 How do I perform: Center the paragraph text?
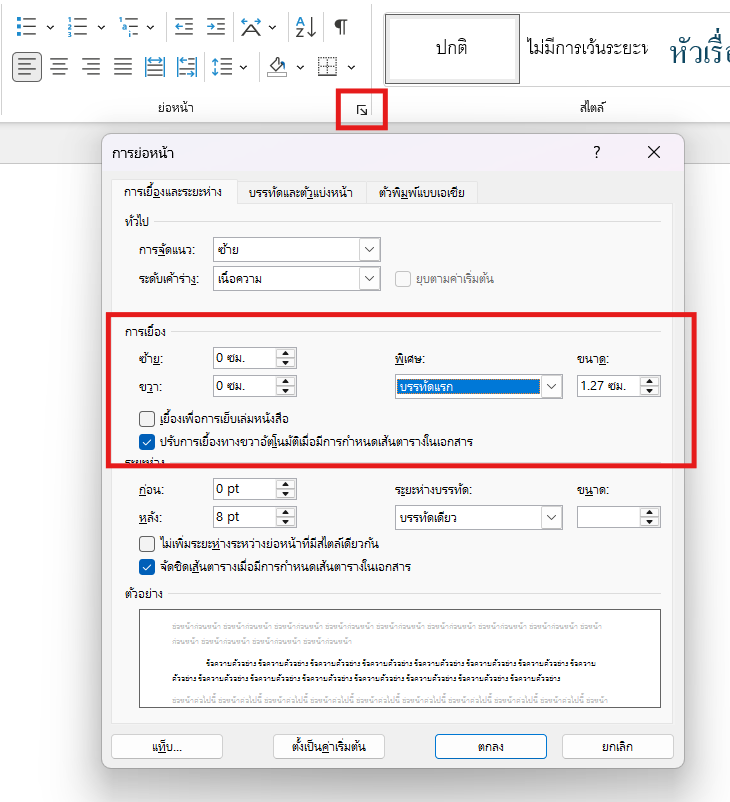(59, 66)
